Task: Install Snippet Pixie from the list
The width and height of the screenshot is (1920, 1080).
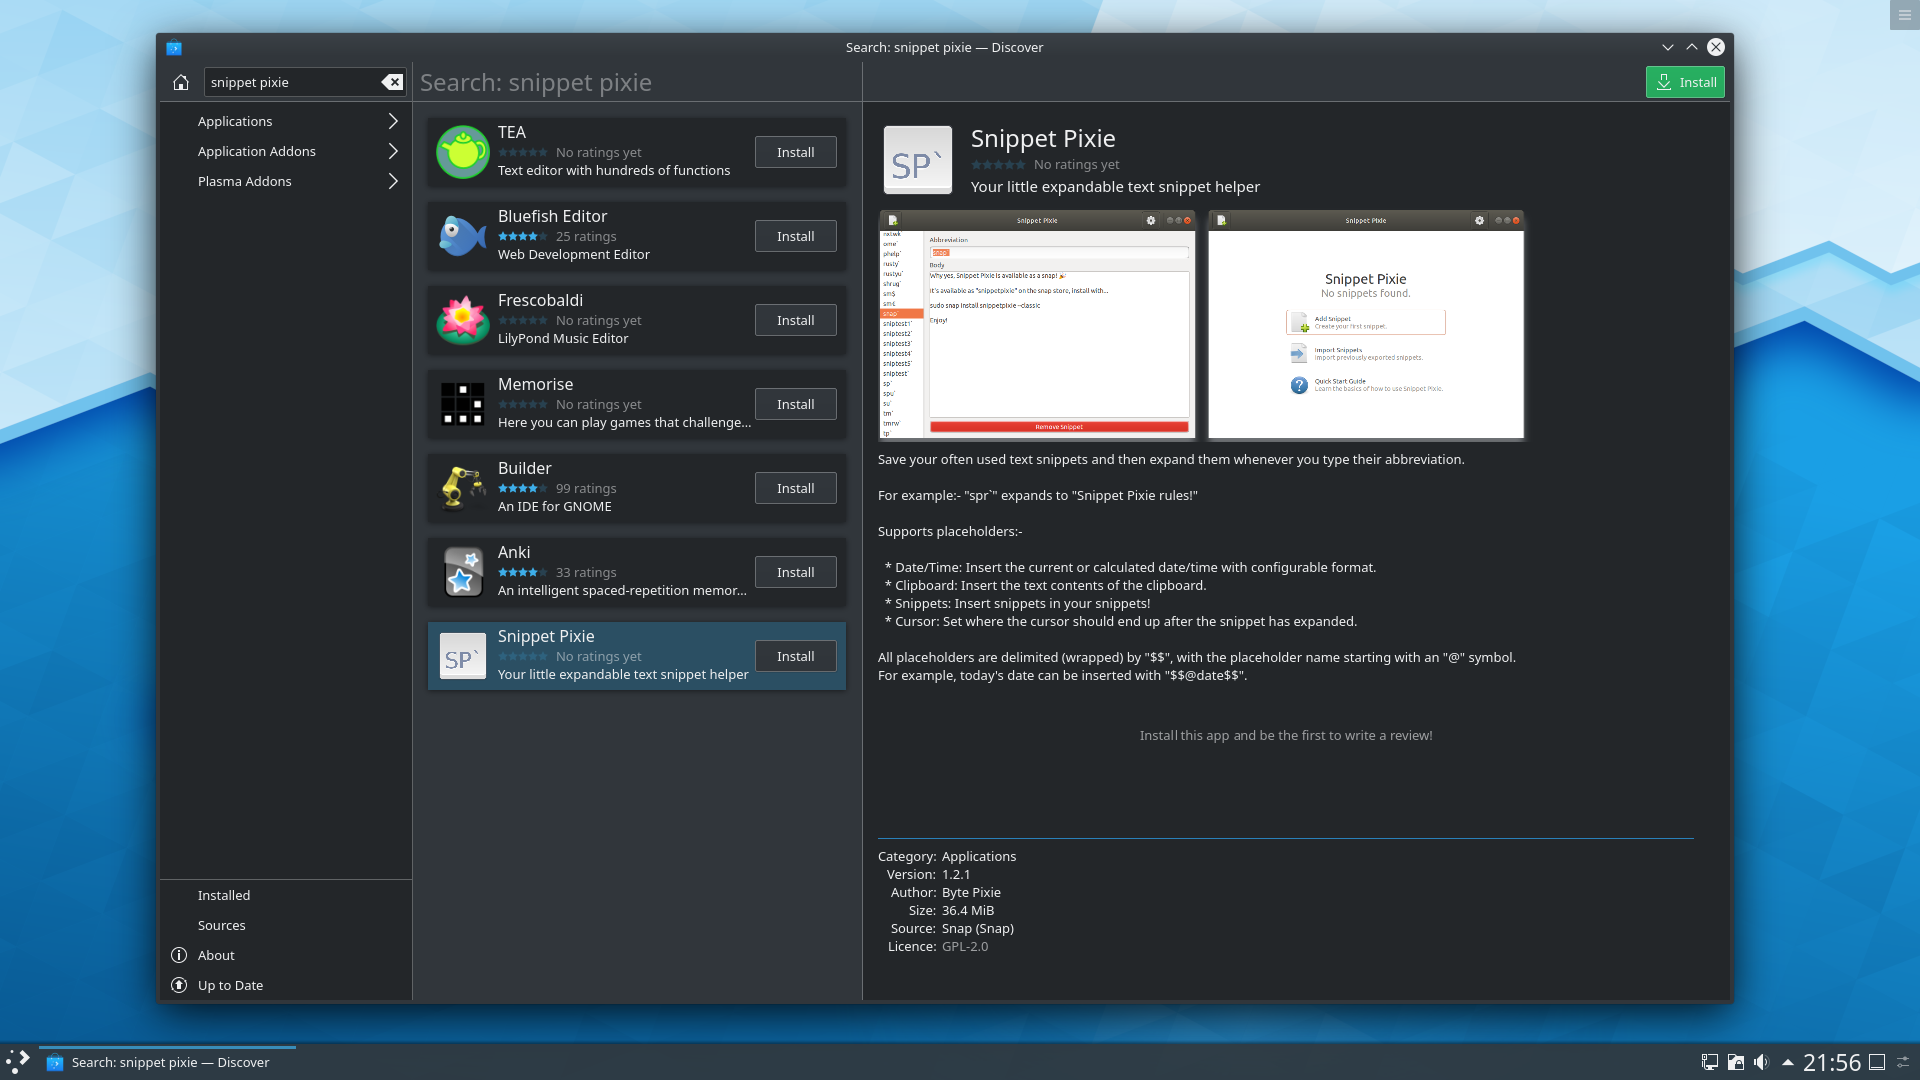Action: click(796, 656)
